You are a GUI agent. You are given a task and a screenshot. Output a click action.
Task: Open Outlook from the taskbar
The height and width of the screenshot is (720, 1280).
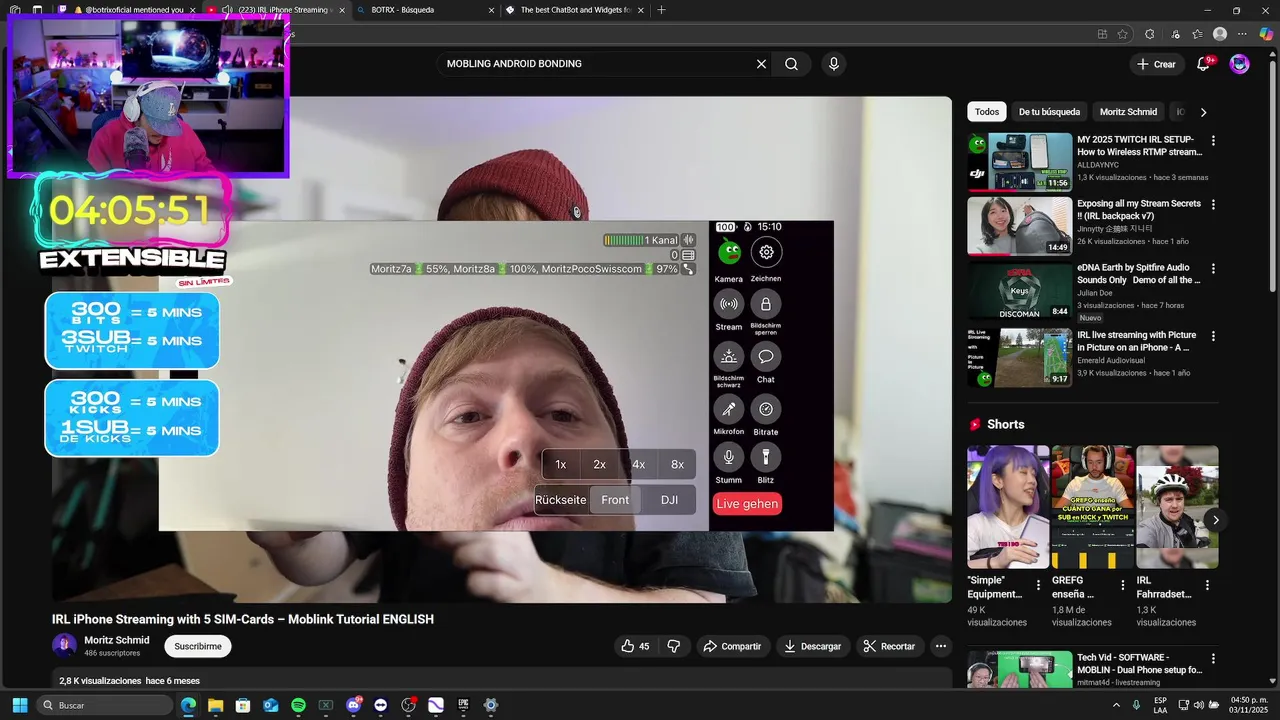click(x=270, y=705)
